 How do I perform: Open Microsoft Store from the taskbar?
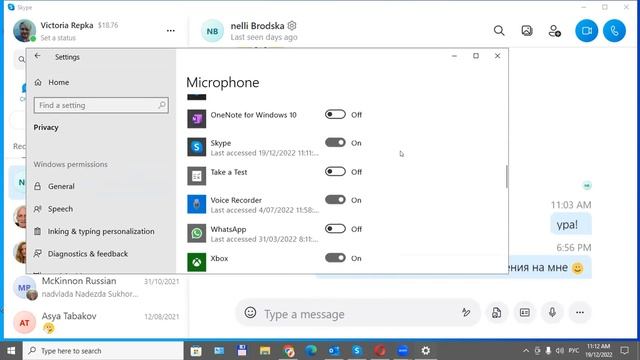point(196,351)
